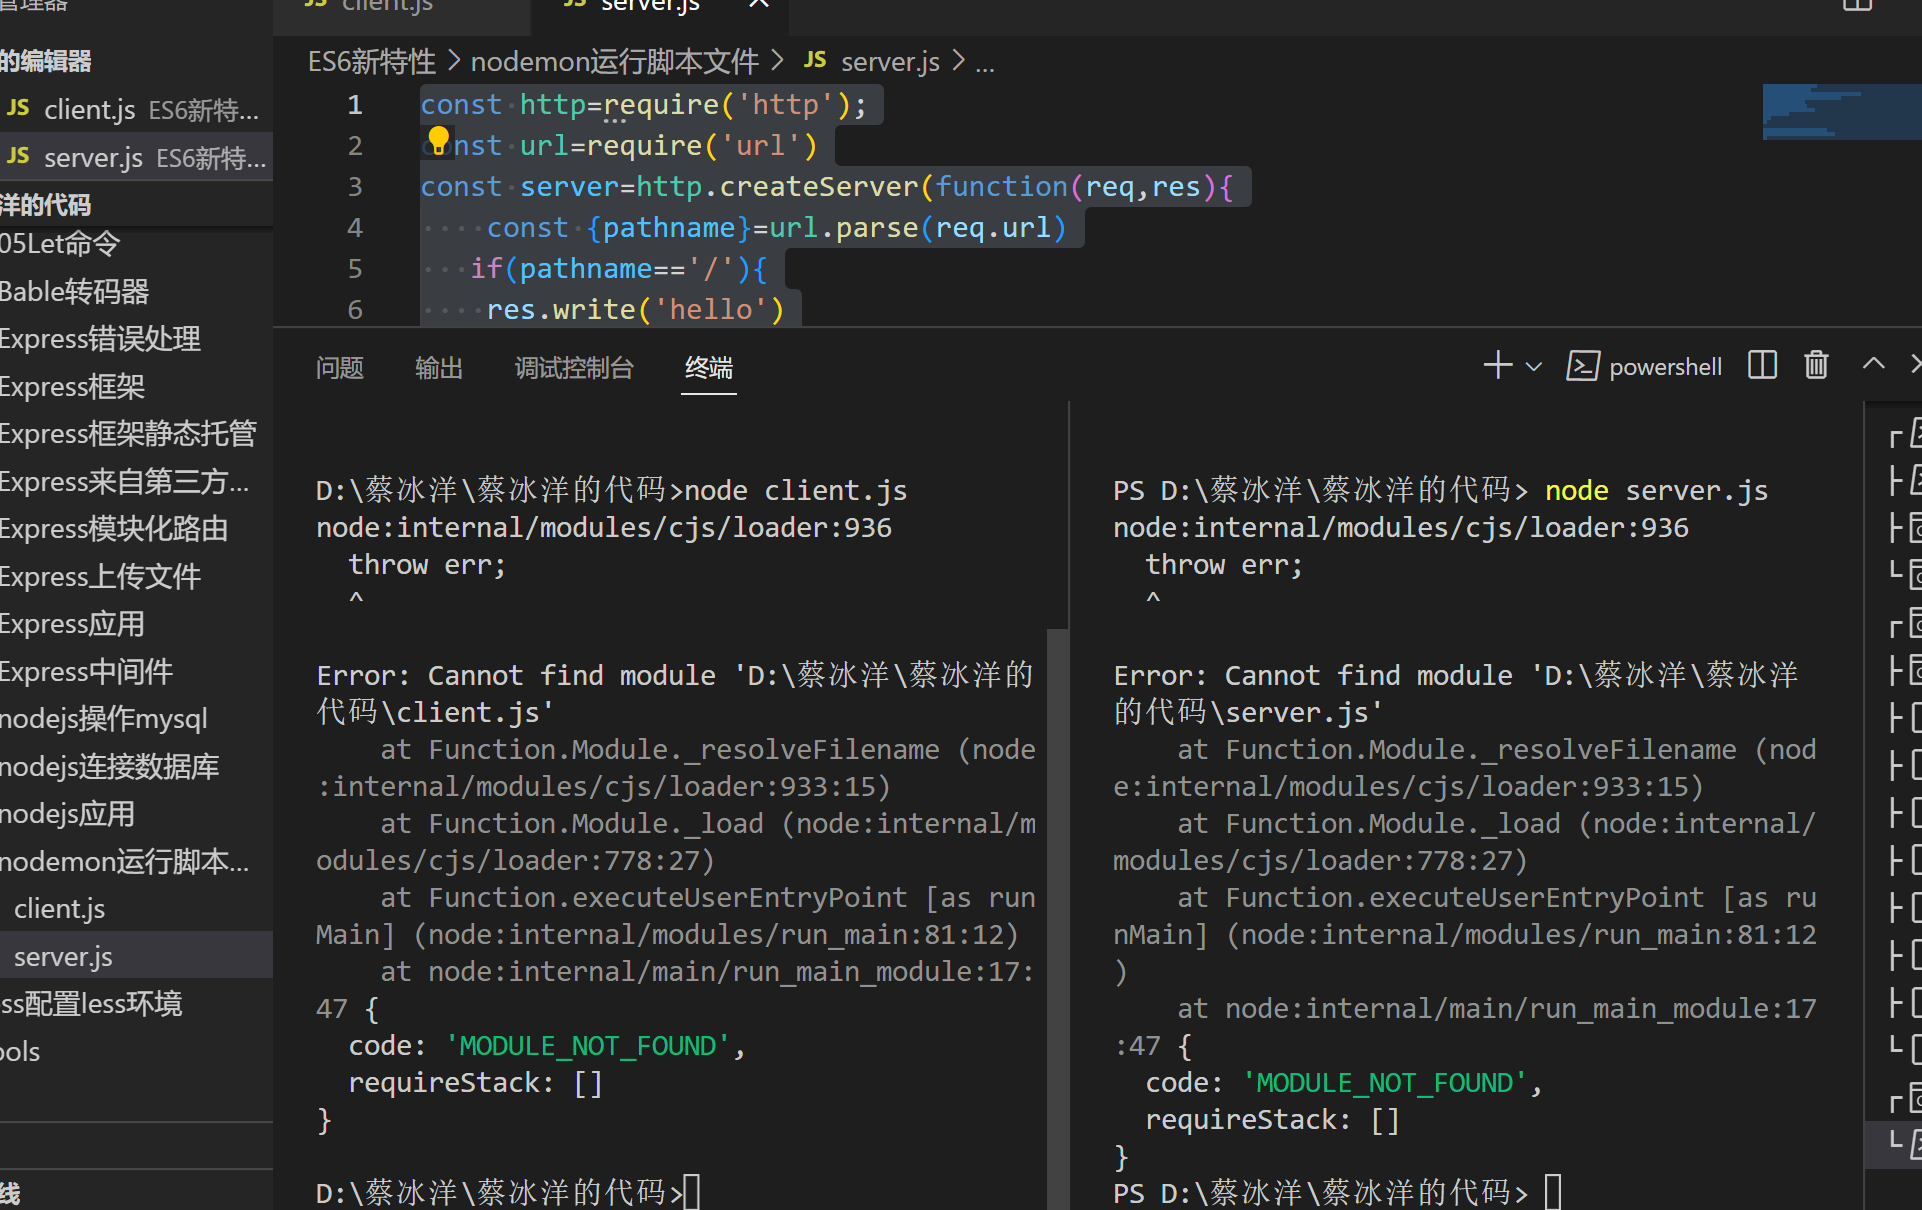
Task: Click the 洋的代码 folder section header
Action: tap(136, 205)
